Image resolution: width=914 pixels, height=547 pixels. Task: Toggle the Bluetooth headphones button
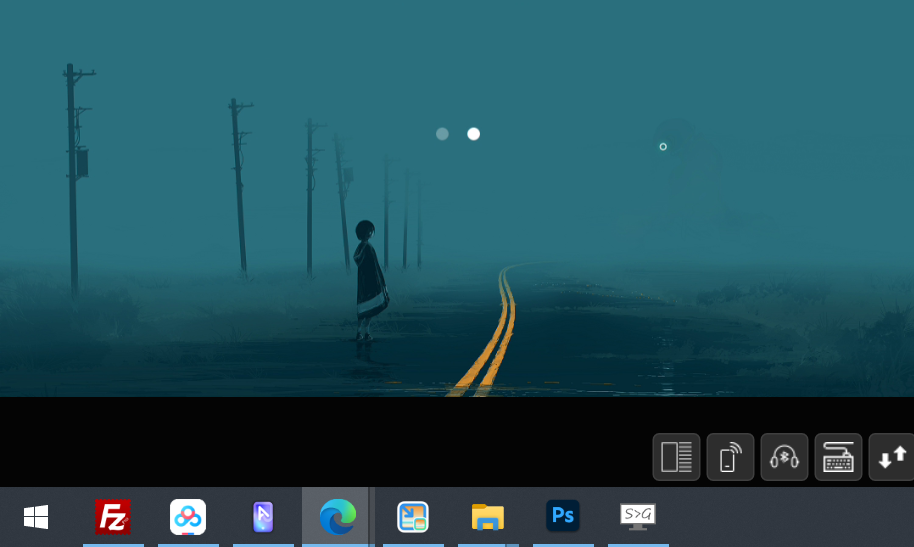pos(784,458)
